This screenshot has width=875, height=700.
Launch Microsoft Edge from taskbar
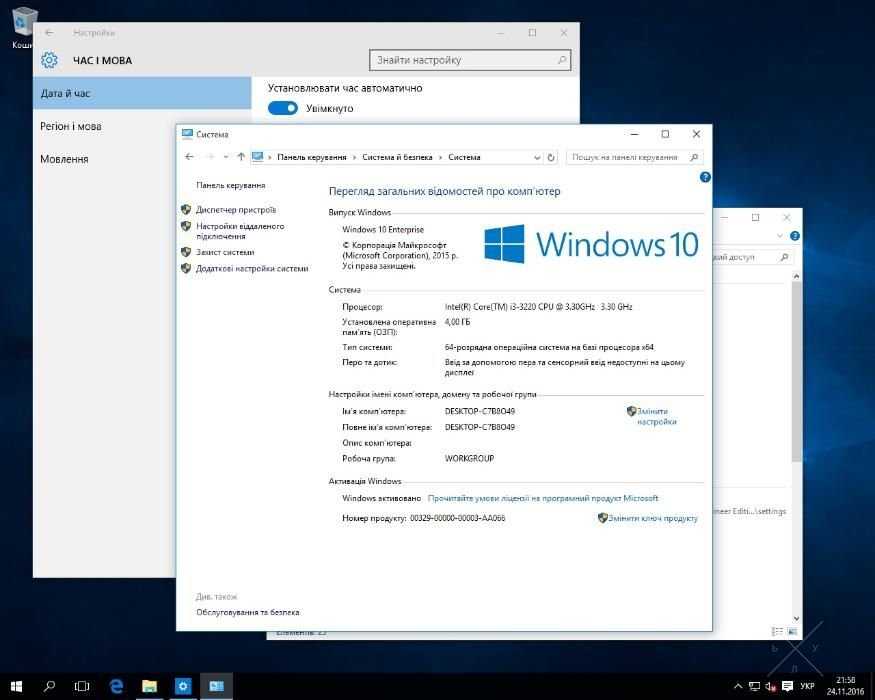tap(116, 686)
